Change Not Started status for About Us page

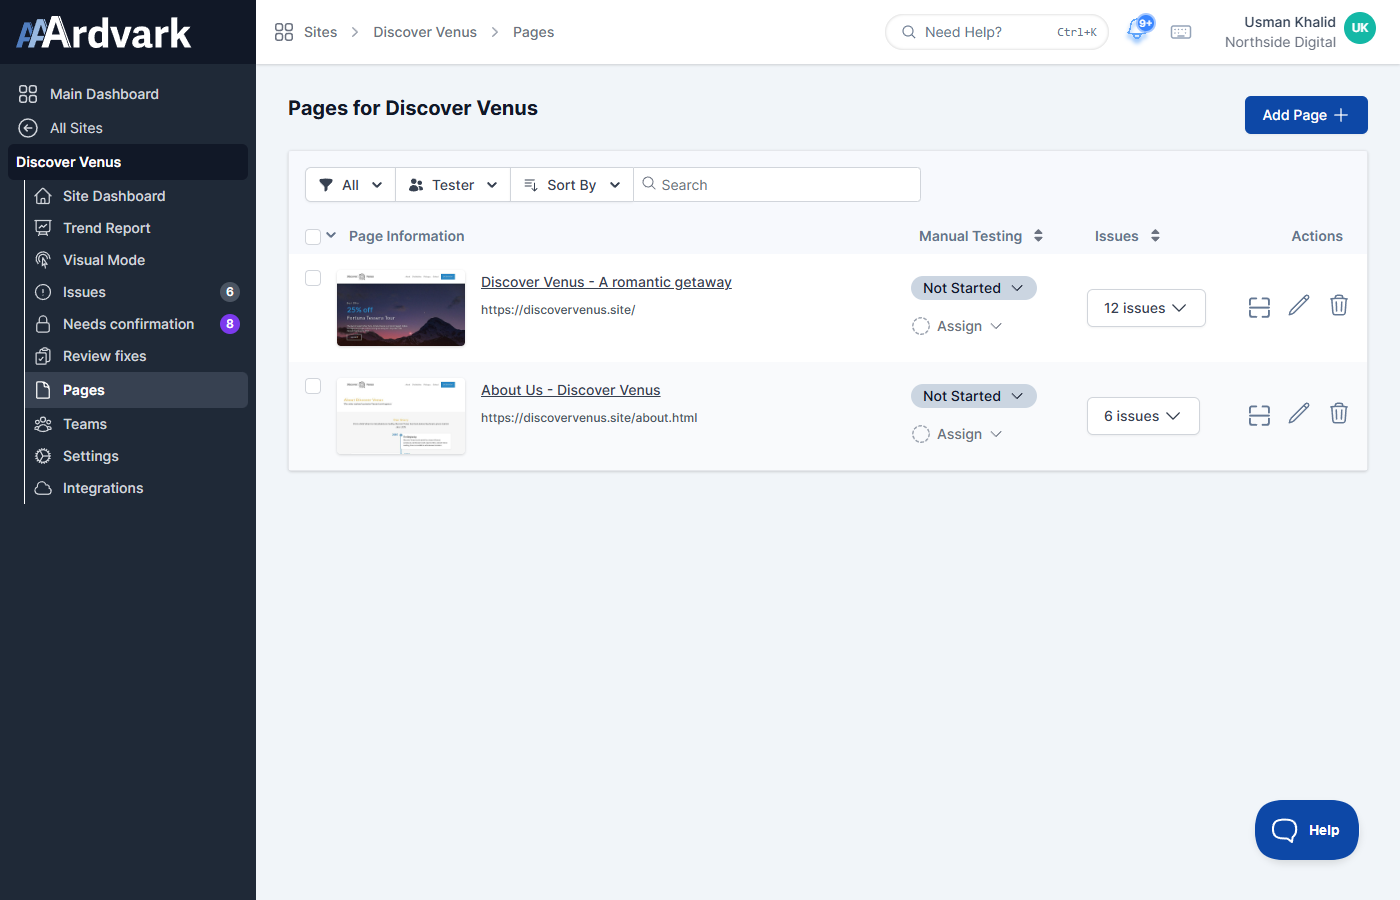pos(973,396)
